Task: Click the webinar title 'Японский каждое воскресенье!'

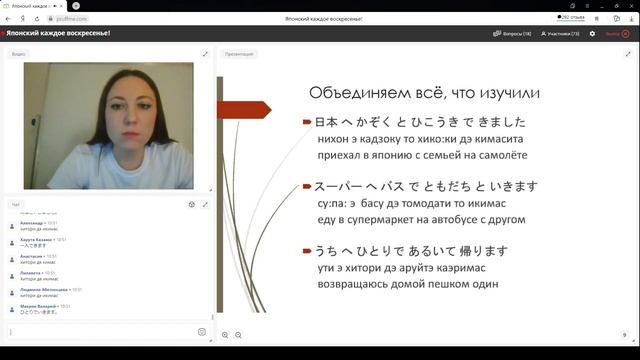Action: pyautogui.click(x=58, y=33)
